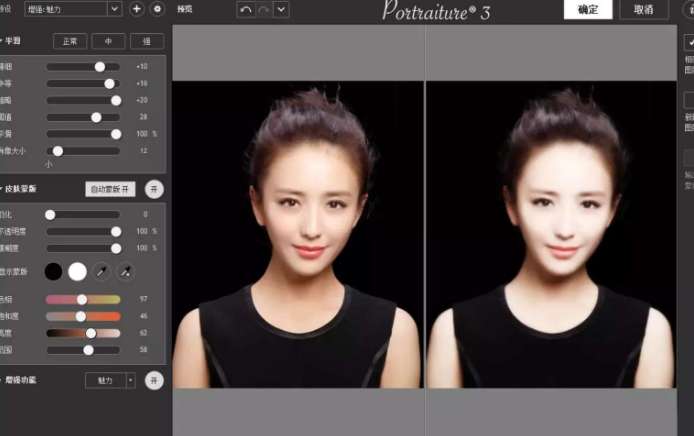Open the undo history chevron dropdown
This screenshot has width=694, height=436.
[281, 10]
